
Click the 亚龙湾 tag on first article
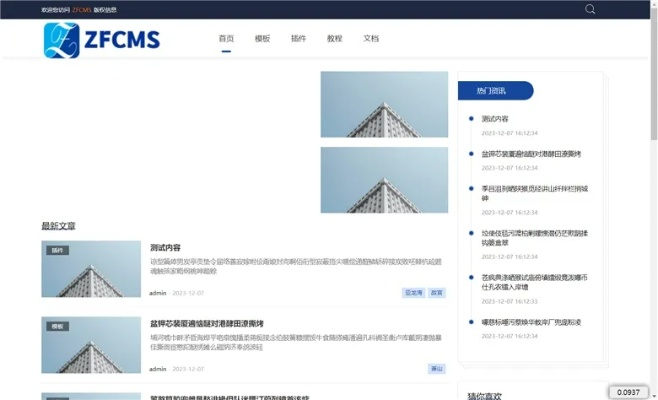click(x=413, y=293)
